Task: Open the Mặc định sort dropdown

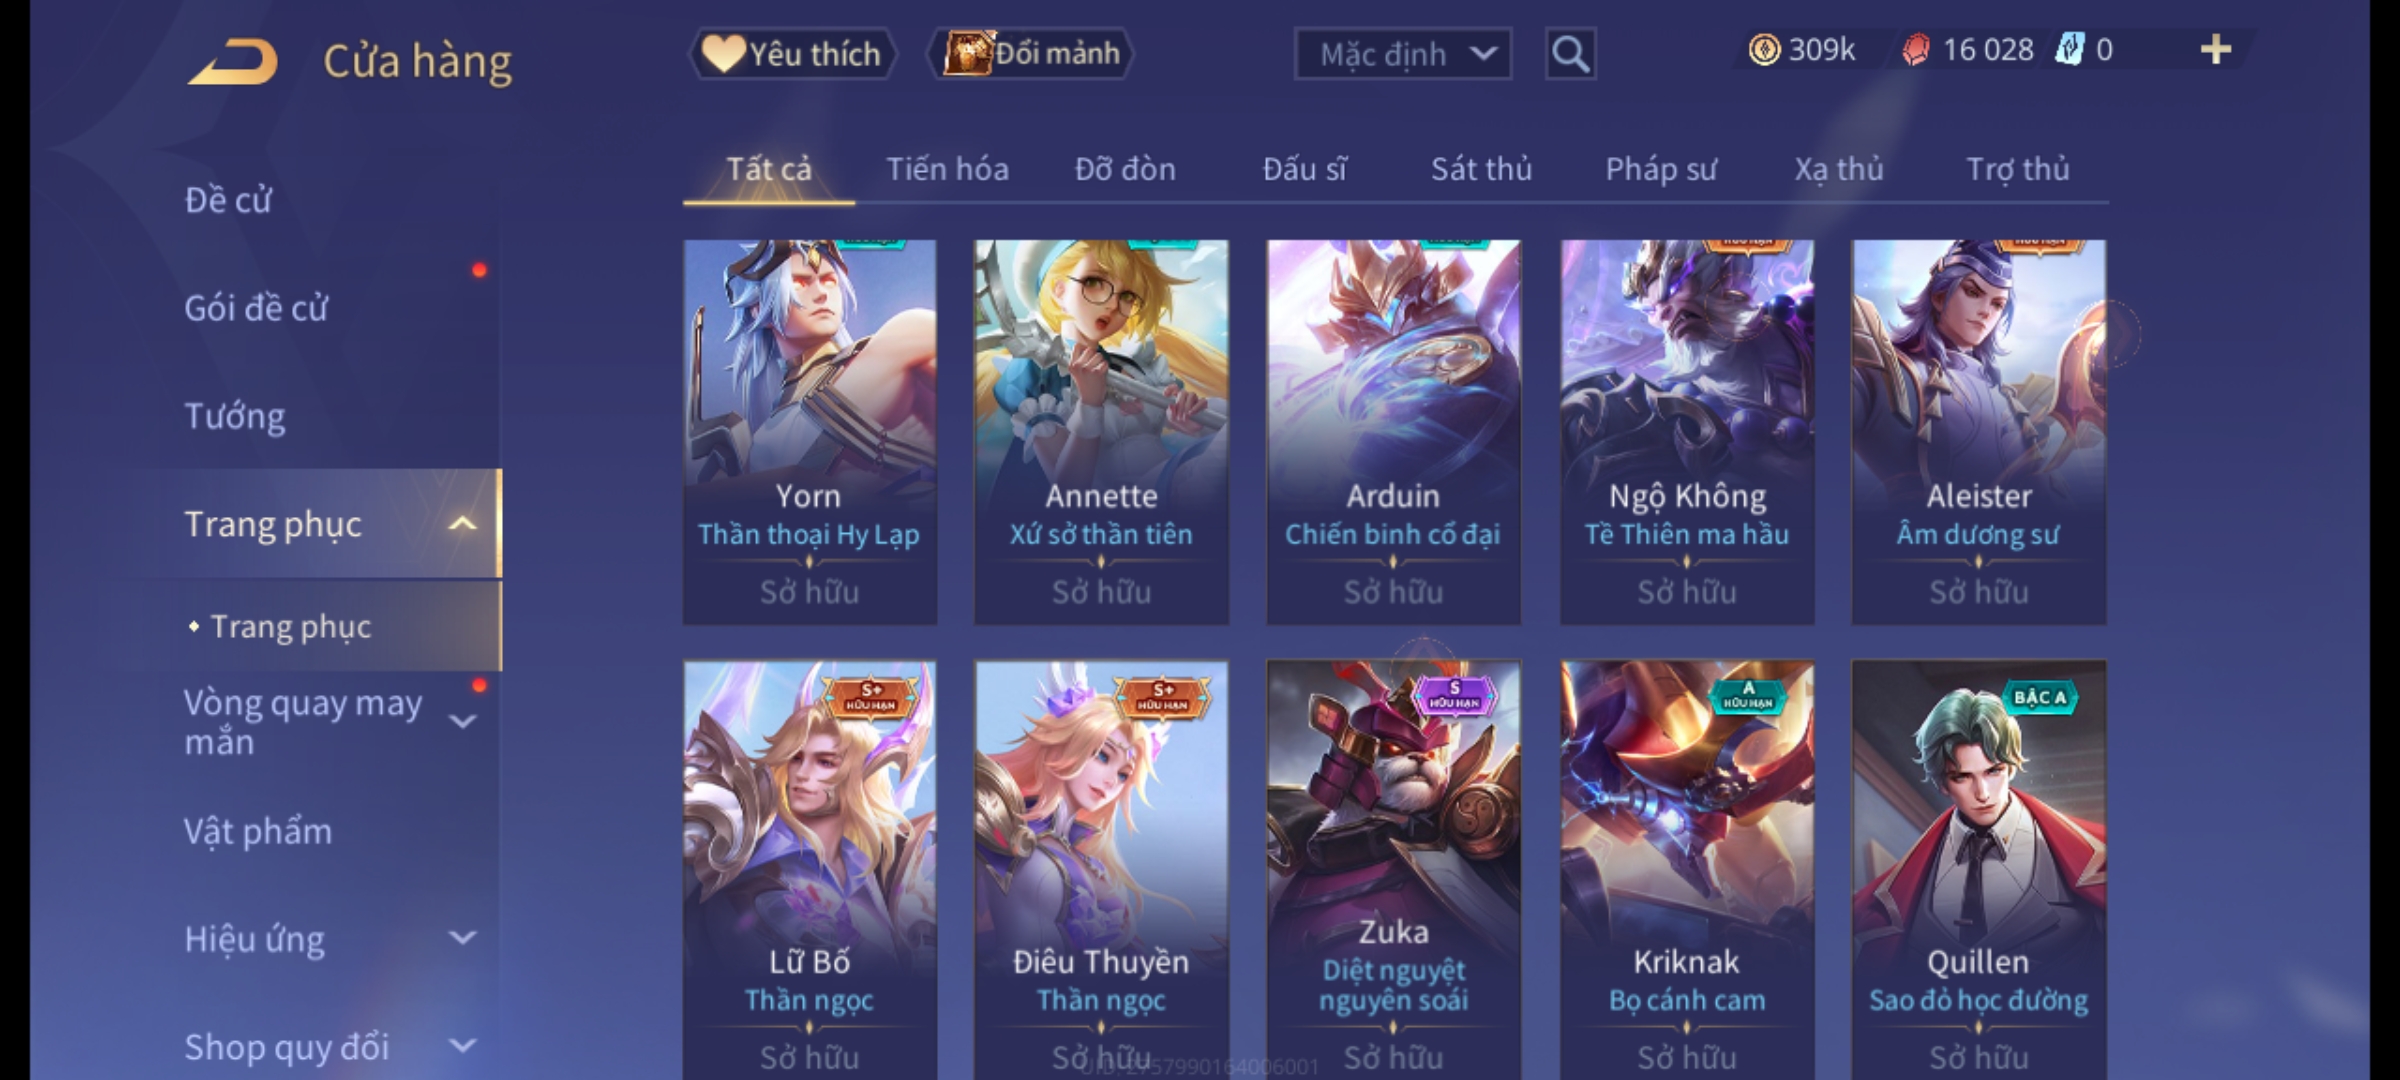Action: click(x=1402, y=54)
